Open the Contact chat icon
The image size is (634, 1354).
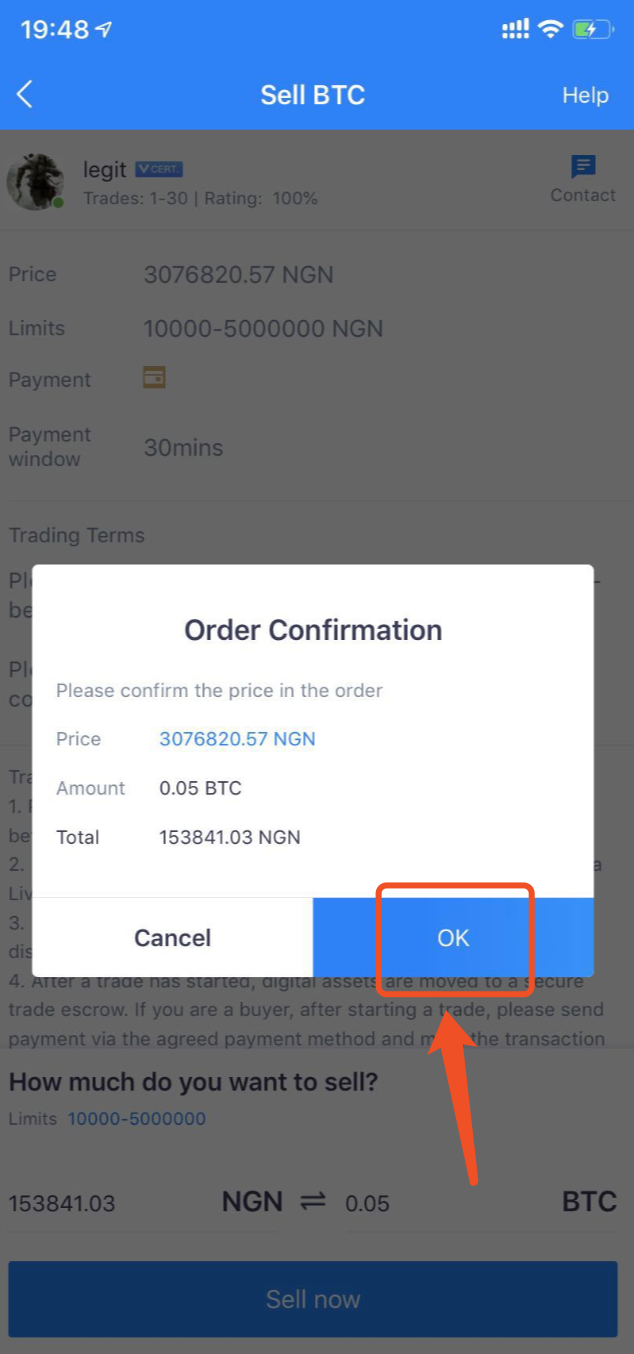pos(583,167)
